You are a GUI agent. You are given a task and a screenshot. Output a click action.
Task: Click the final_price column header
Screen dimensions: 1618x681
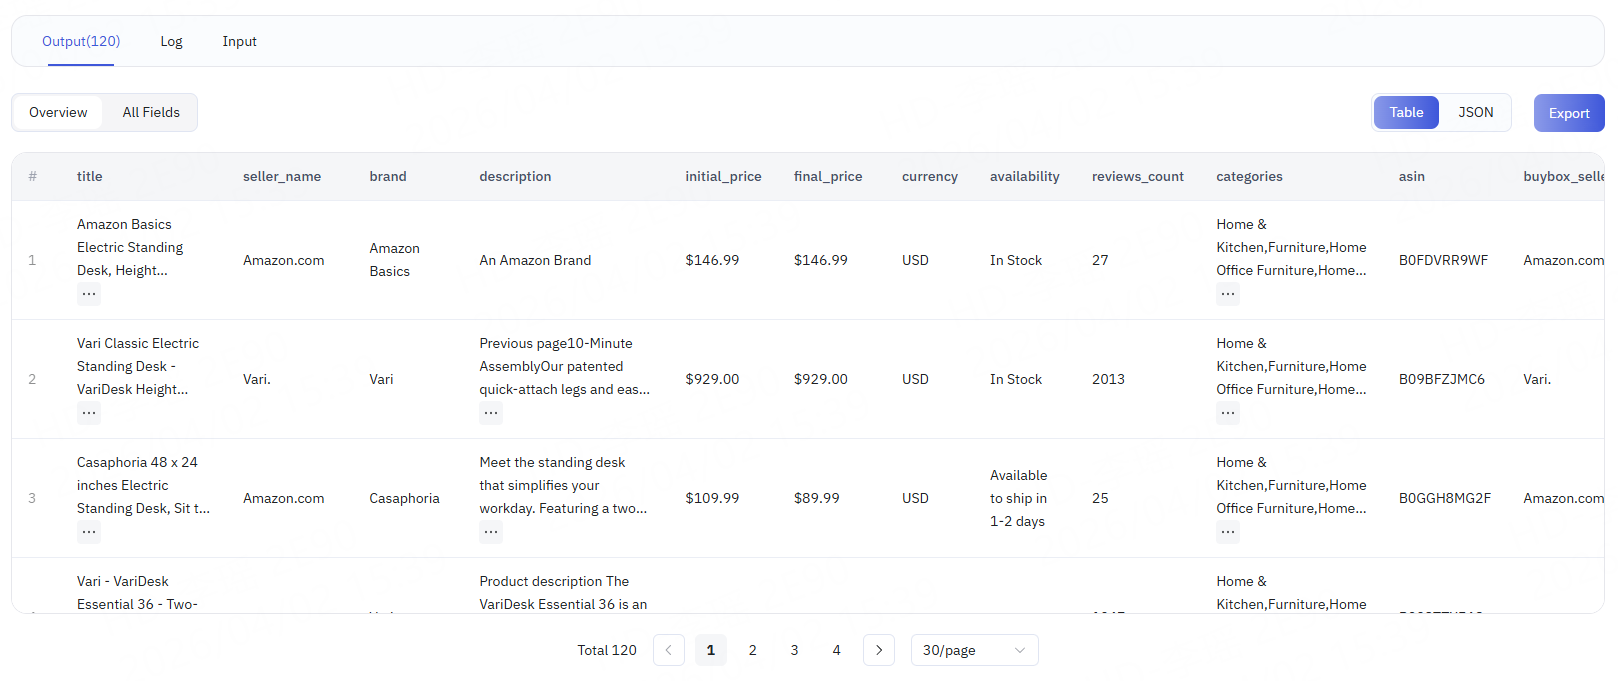[828, 176]
